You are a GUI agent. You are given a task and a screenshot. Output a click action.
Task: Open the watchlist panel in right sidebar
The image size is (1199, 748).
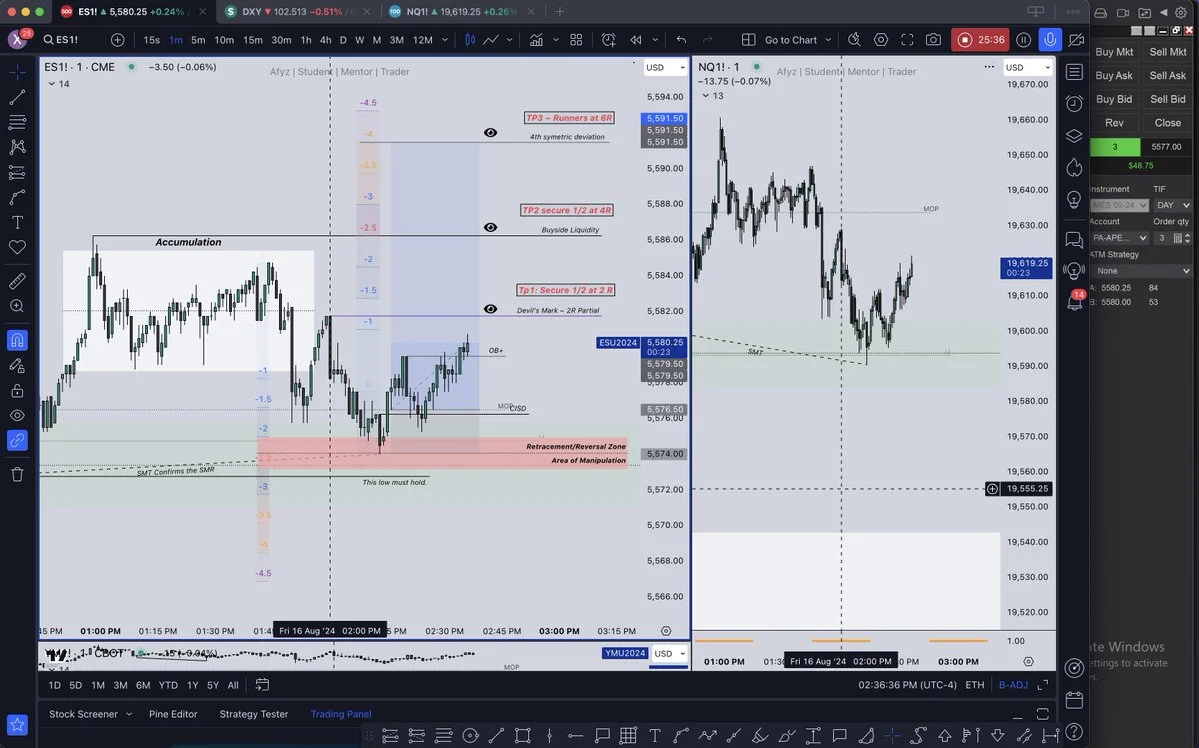(x=1074, y=72)
